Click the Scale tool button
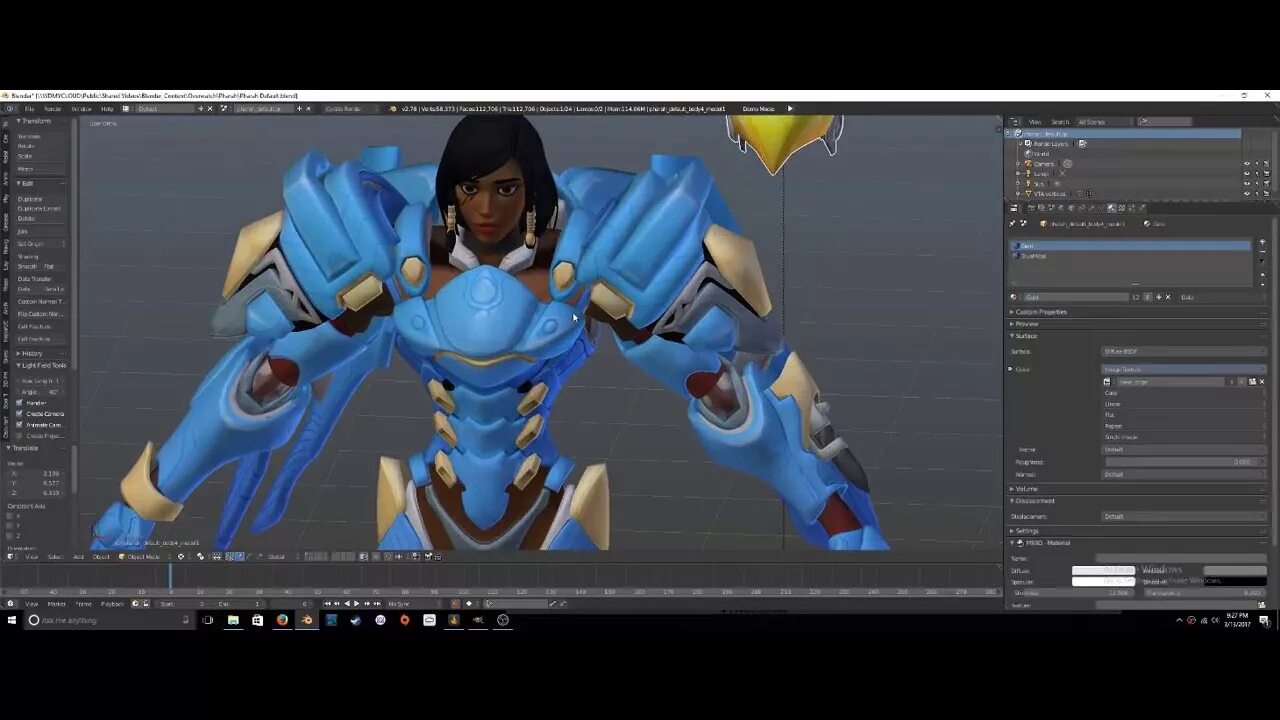This screenshot has height=720, width=1280. coord(41,156)
